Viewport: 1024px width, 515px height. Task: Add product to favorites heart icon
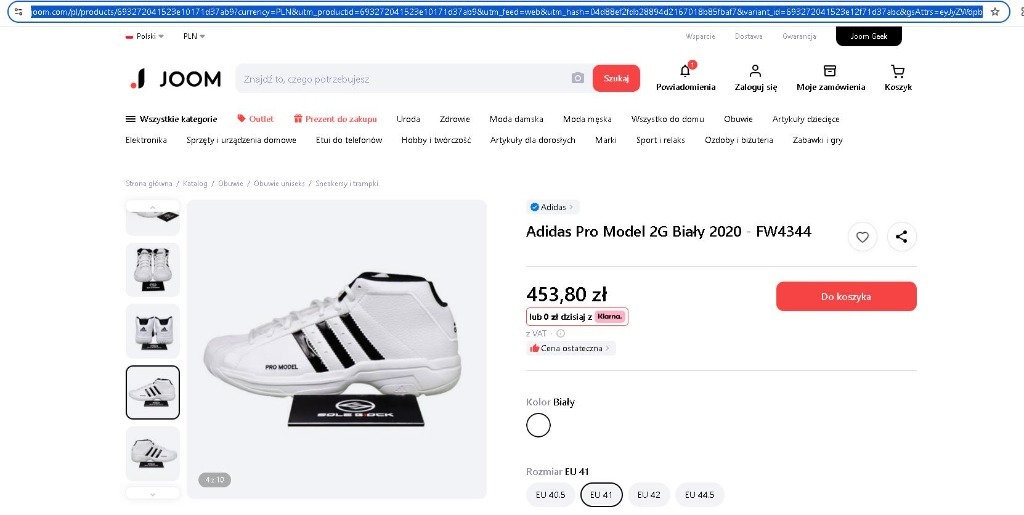point(862,237)
